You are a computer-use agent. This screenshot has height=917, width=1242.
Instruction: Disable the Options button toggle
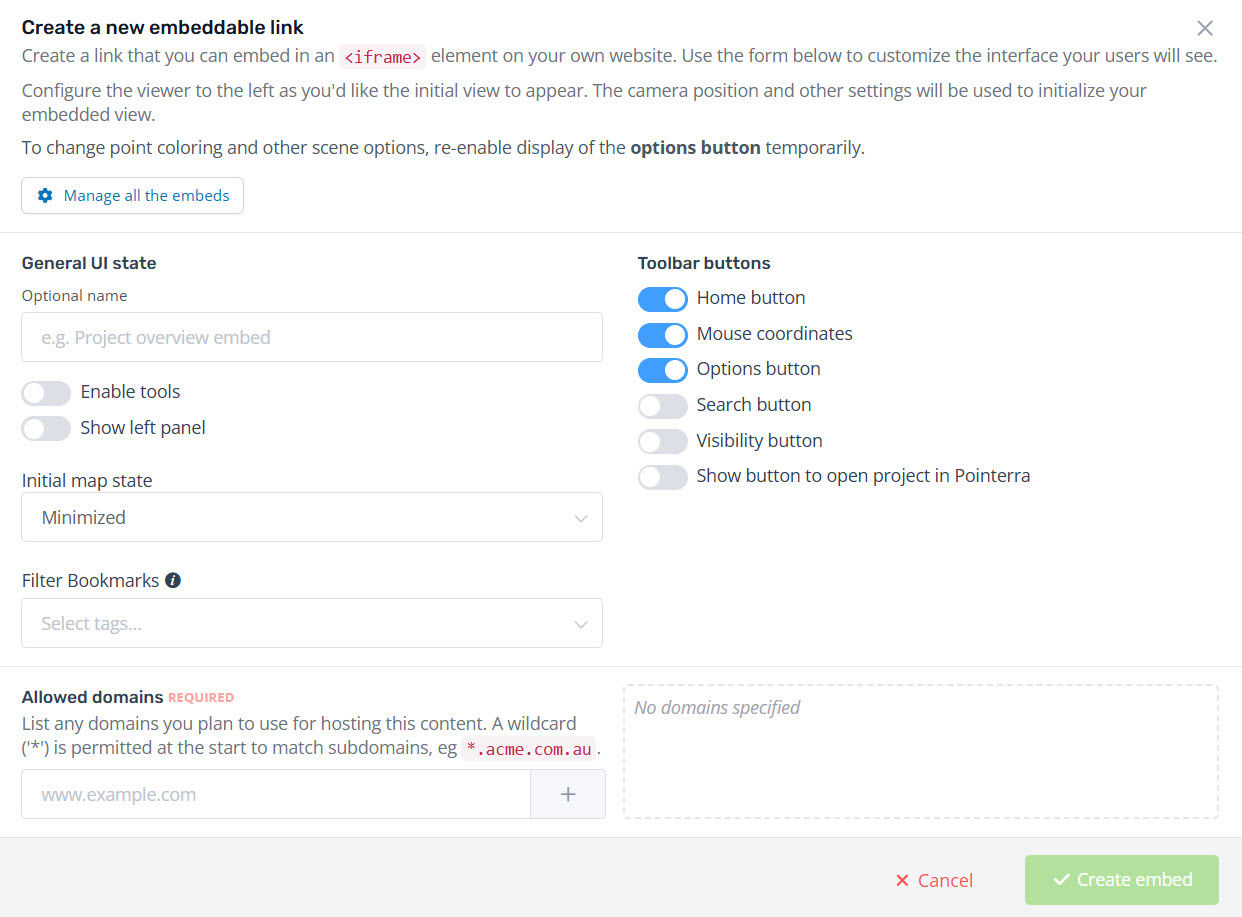[x=663, y=369]
